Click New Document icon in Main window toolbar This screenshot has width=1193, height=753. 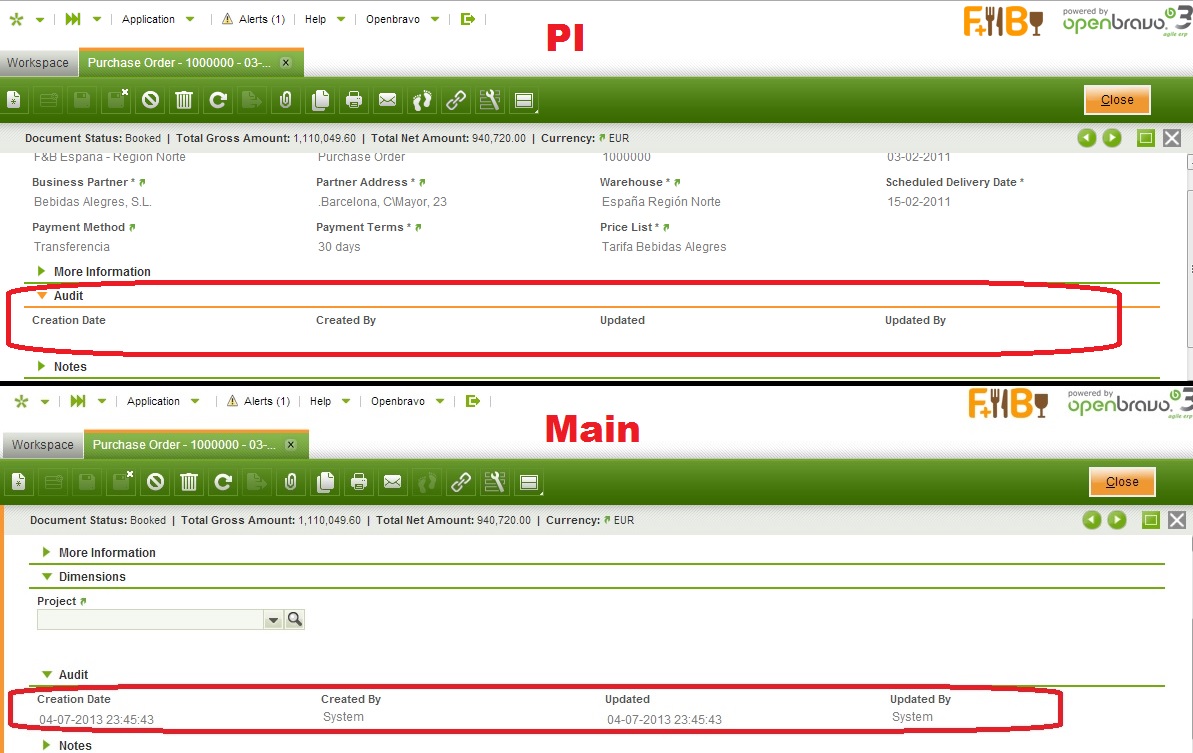19,481
